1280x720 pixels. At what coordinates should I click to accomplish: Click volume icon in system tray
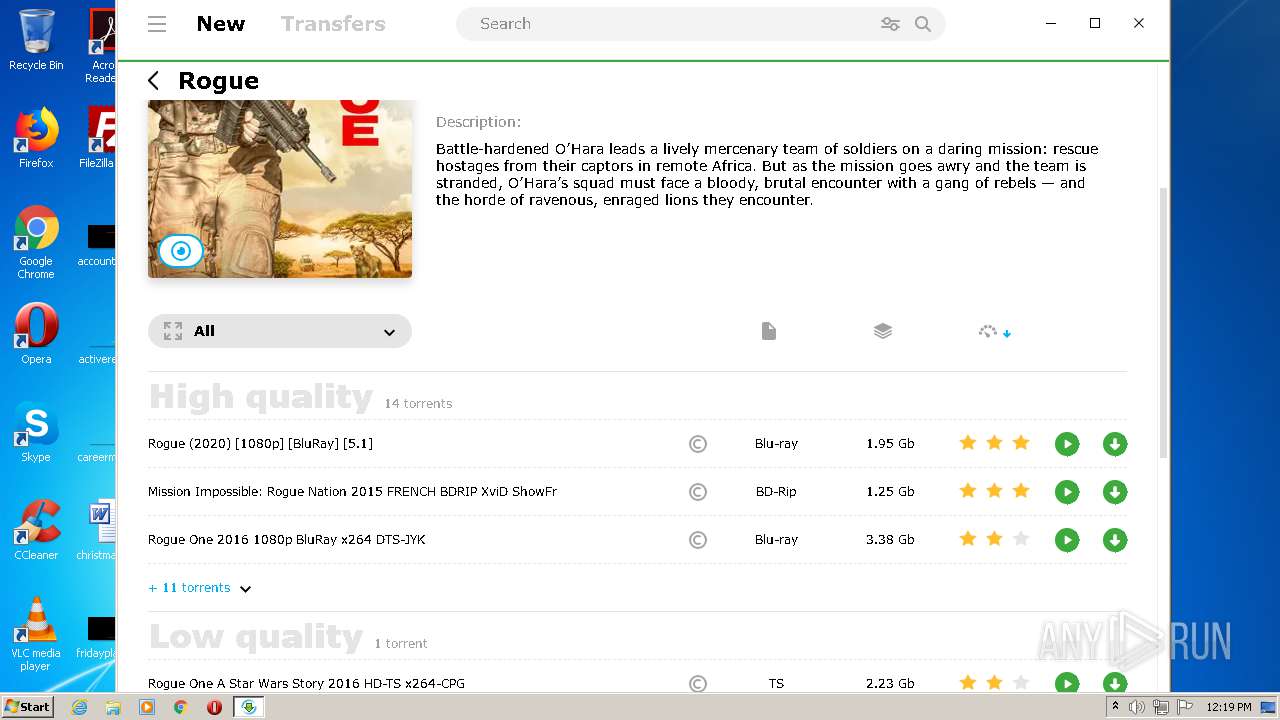pyautogui.click(x=1137, y=707)
